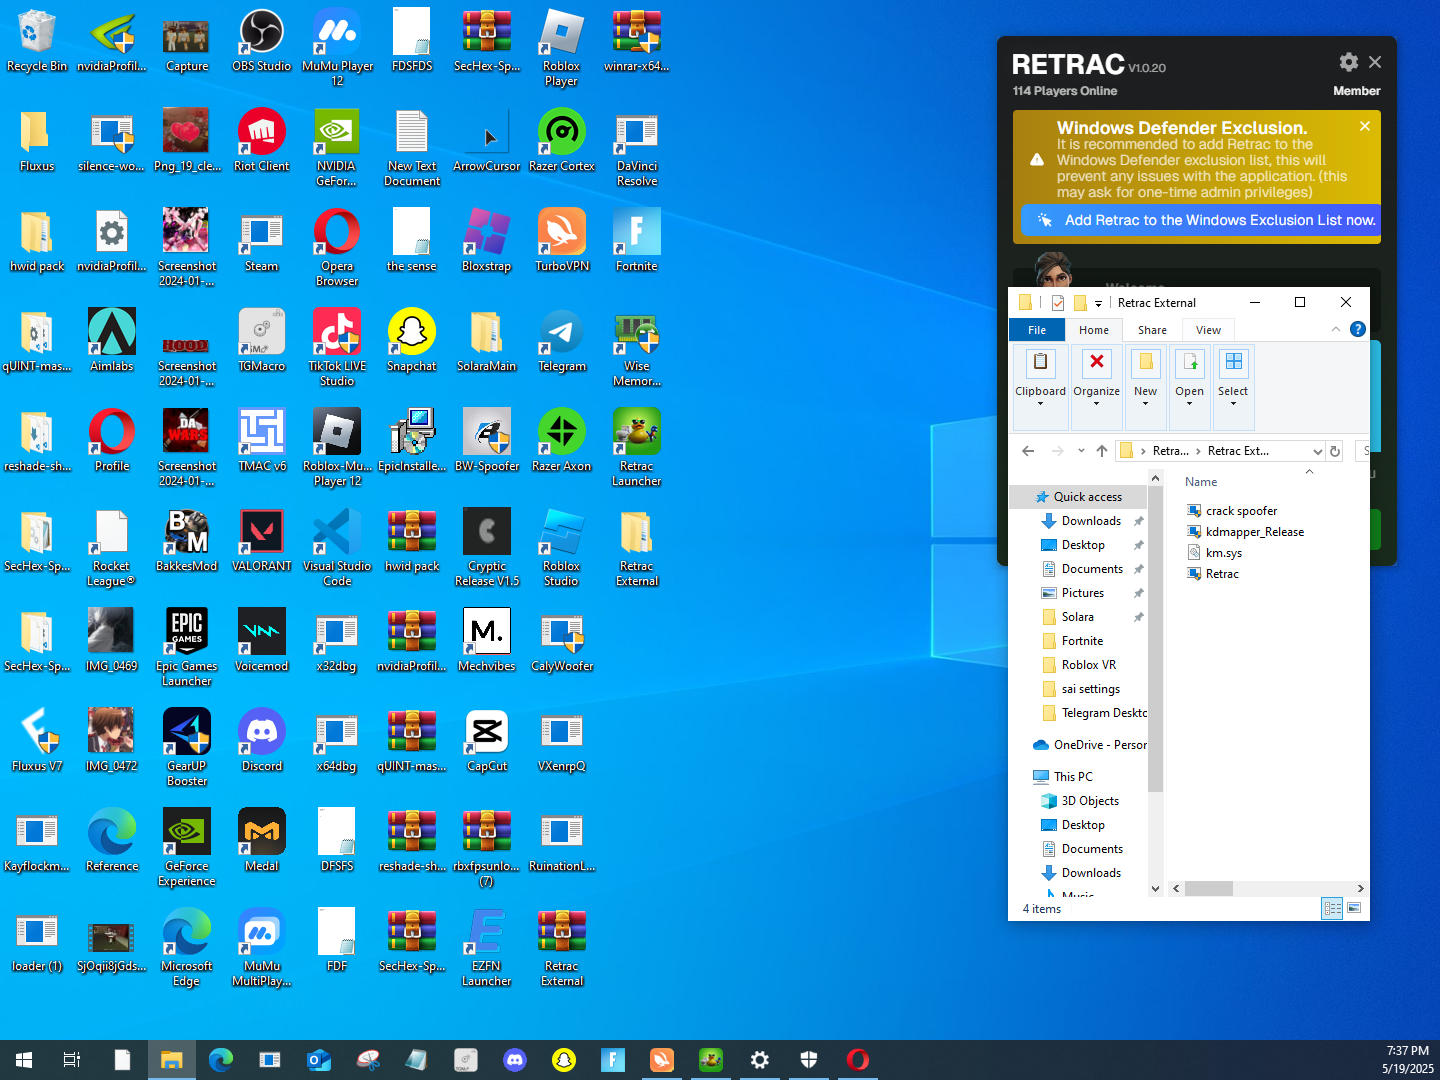Open the Retrac settings gear
This screenshot has height=1080, width=1440.
1348,62
